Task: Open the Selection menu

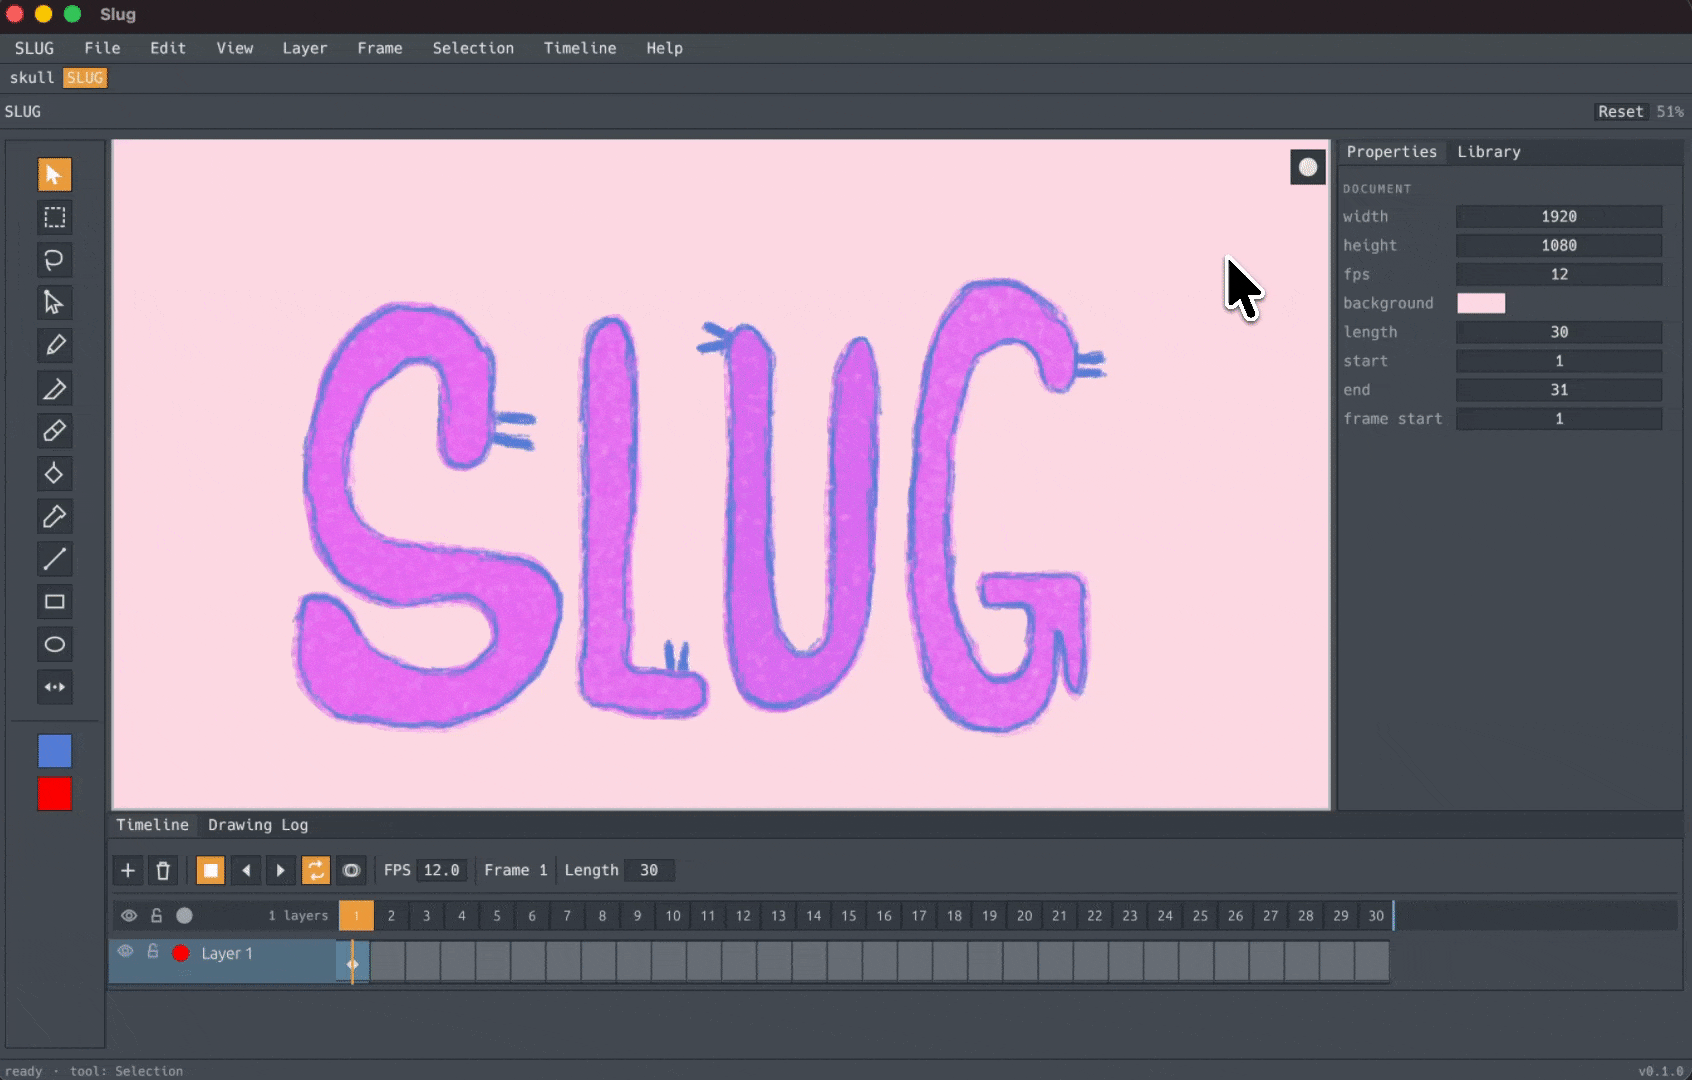Action: tap(473, 48)
